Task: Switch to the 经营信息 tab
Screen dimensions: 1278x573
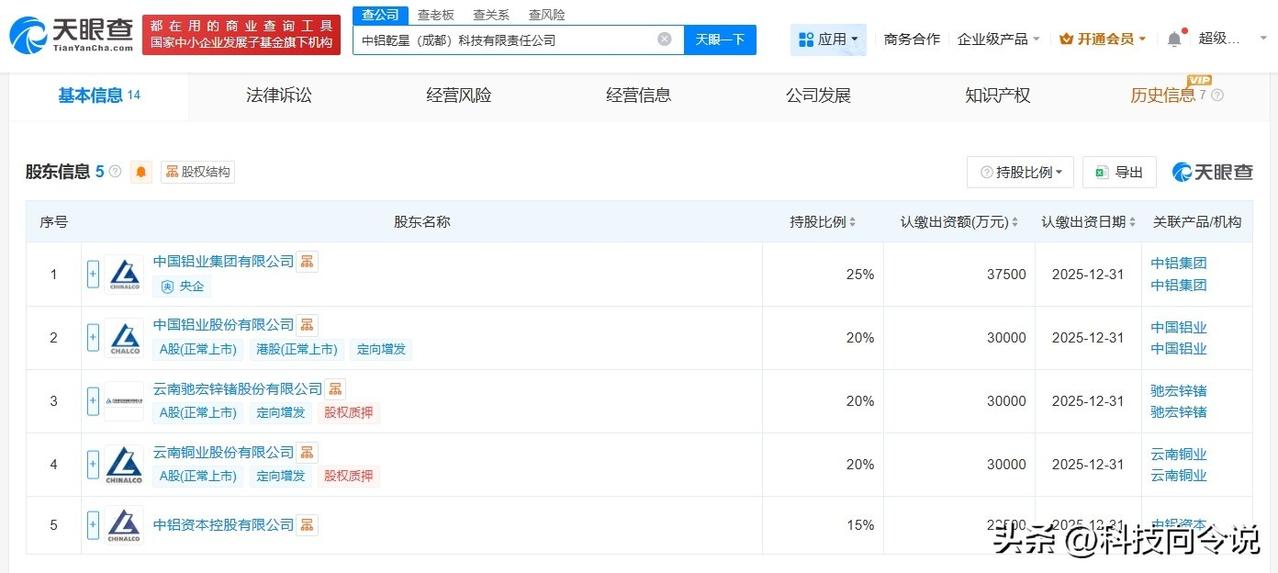Action: tap(639, 96)
